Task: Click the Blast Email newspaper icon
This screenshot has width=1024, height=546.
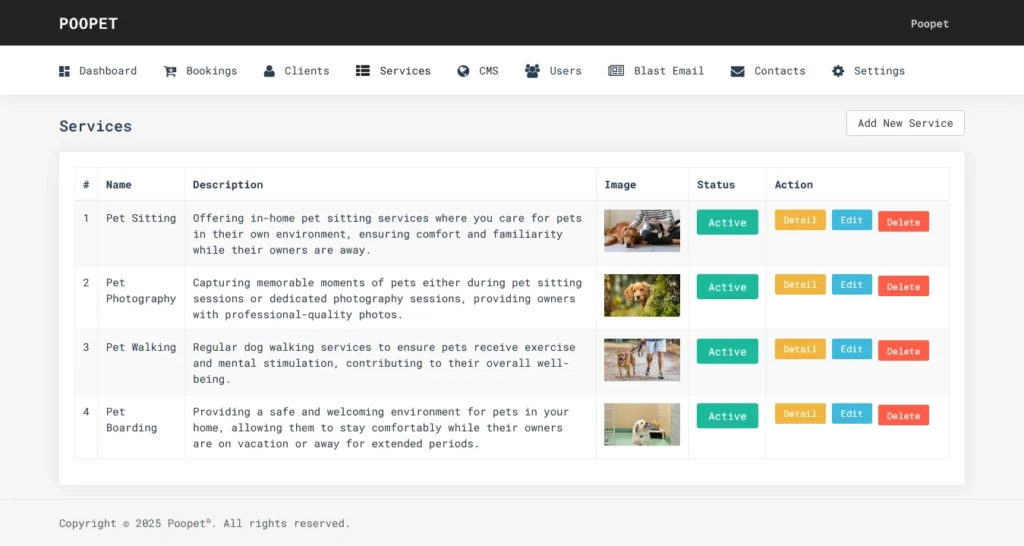Action: 616,71
